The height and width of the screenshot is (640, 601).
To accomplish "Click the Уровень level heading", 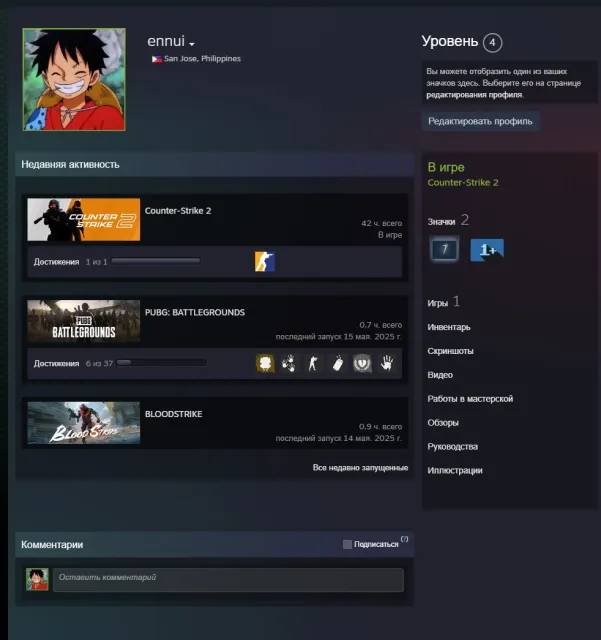I will coord(450,41).
